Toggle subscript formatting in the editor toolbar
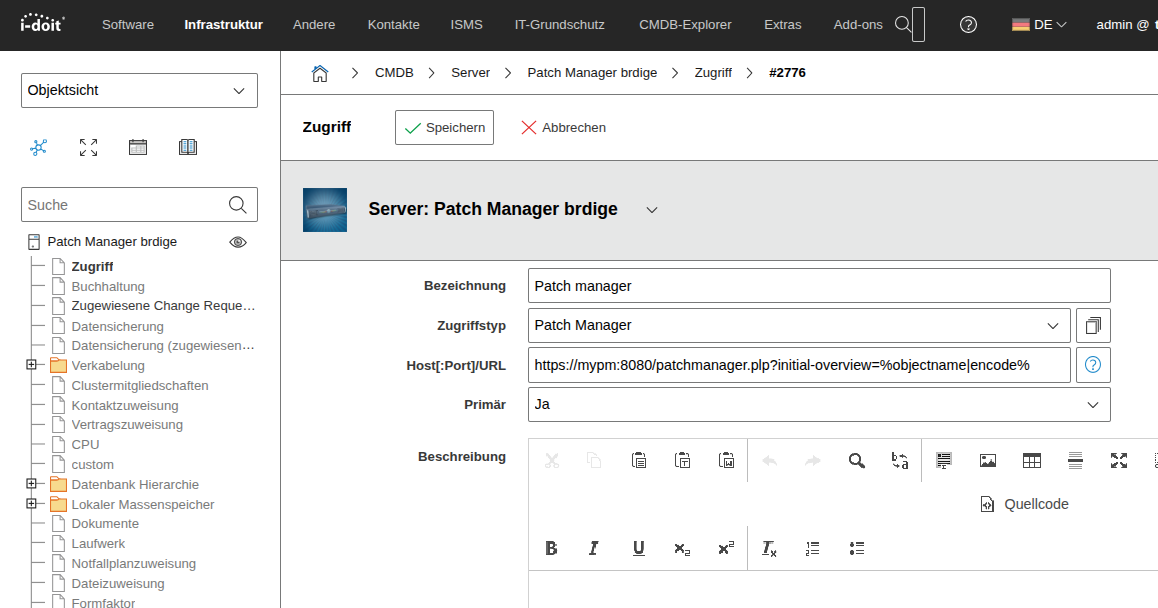1158x608 pixels. click(x=681, y=548)
